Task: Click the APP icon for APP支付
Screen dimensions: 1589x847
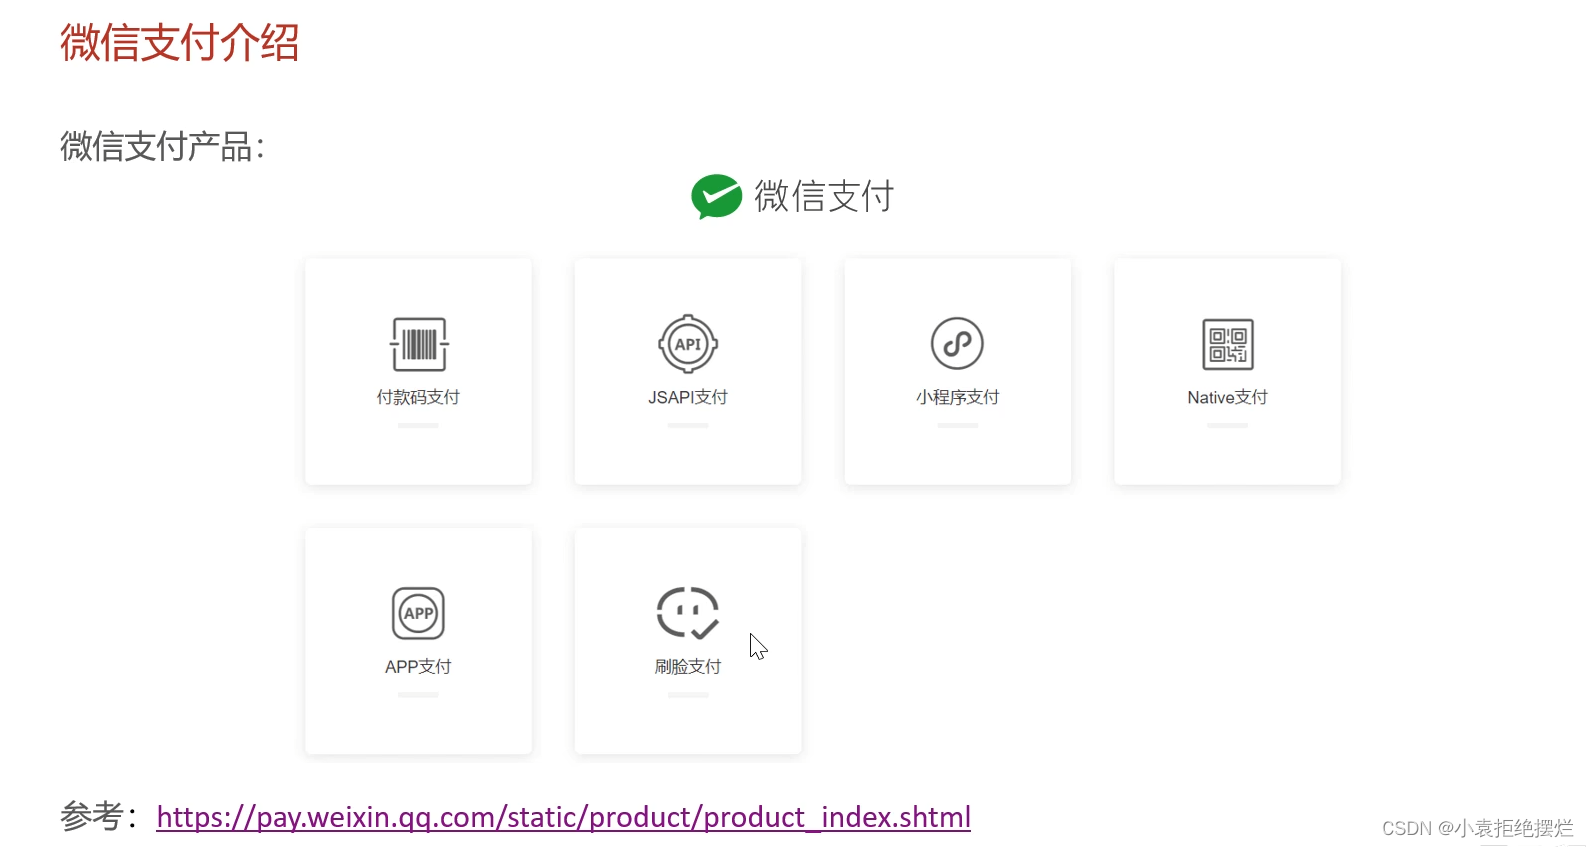Action: (418, 613)
